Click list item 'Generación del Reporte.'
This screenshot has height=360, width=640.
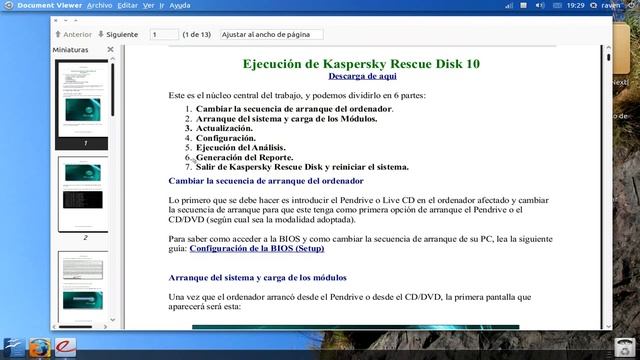244,157
